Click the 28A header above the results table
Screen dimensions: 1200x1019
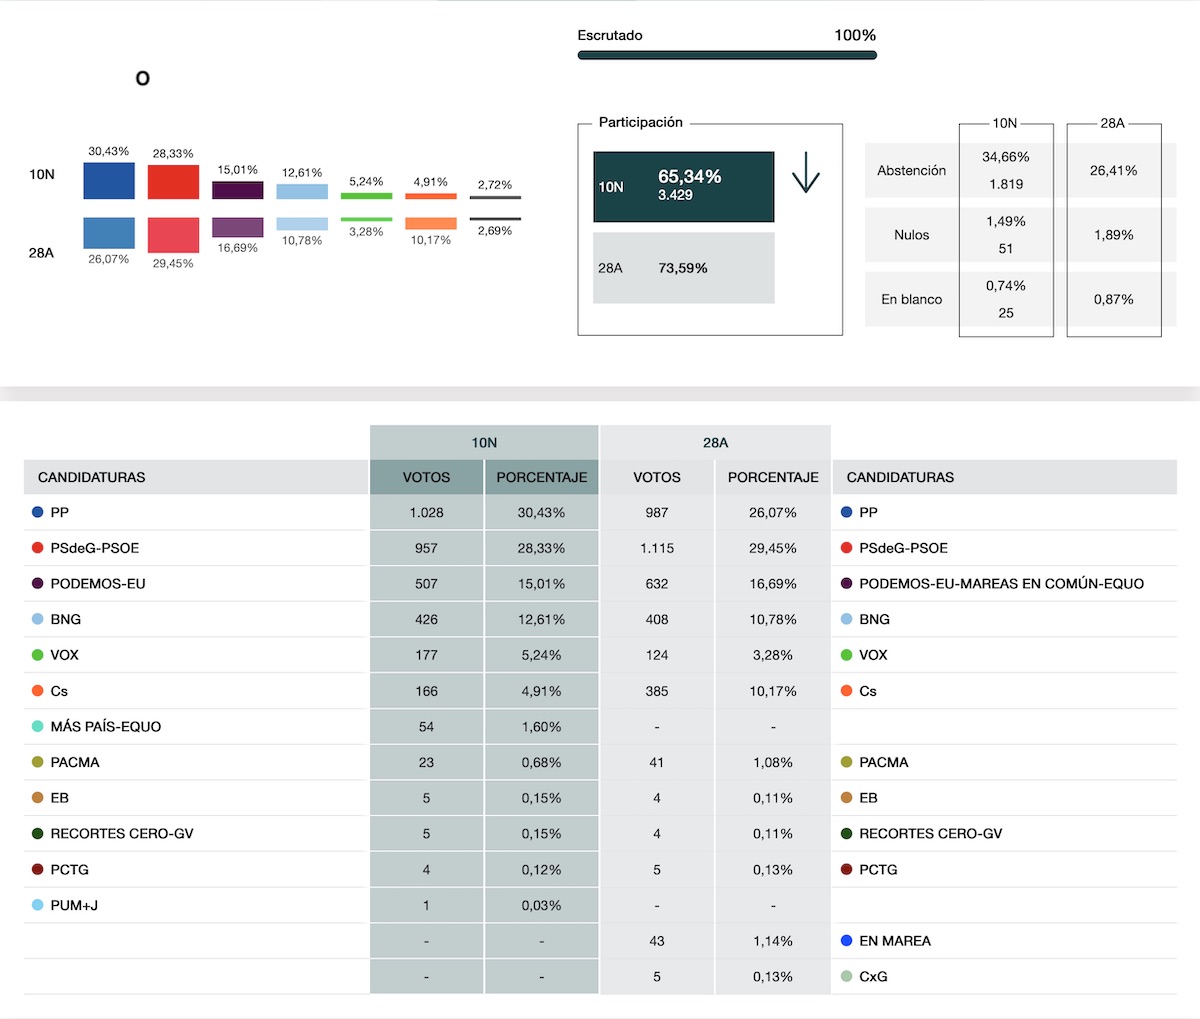(x=715, y=443)
